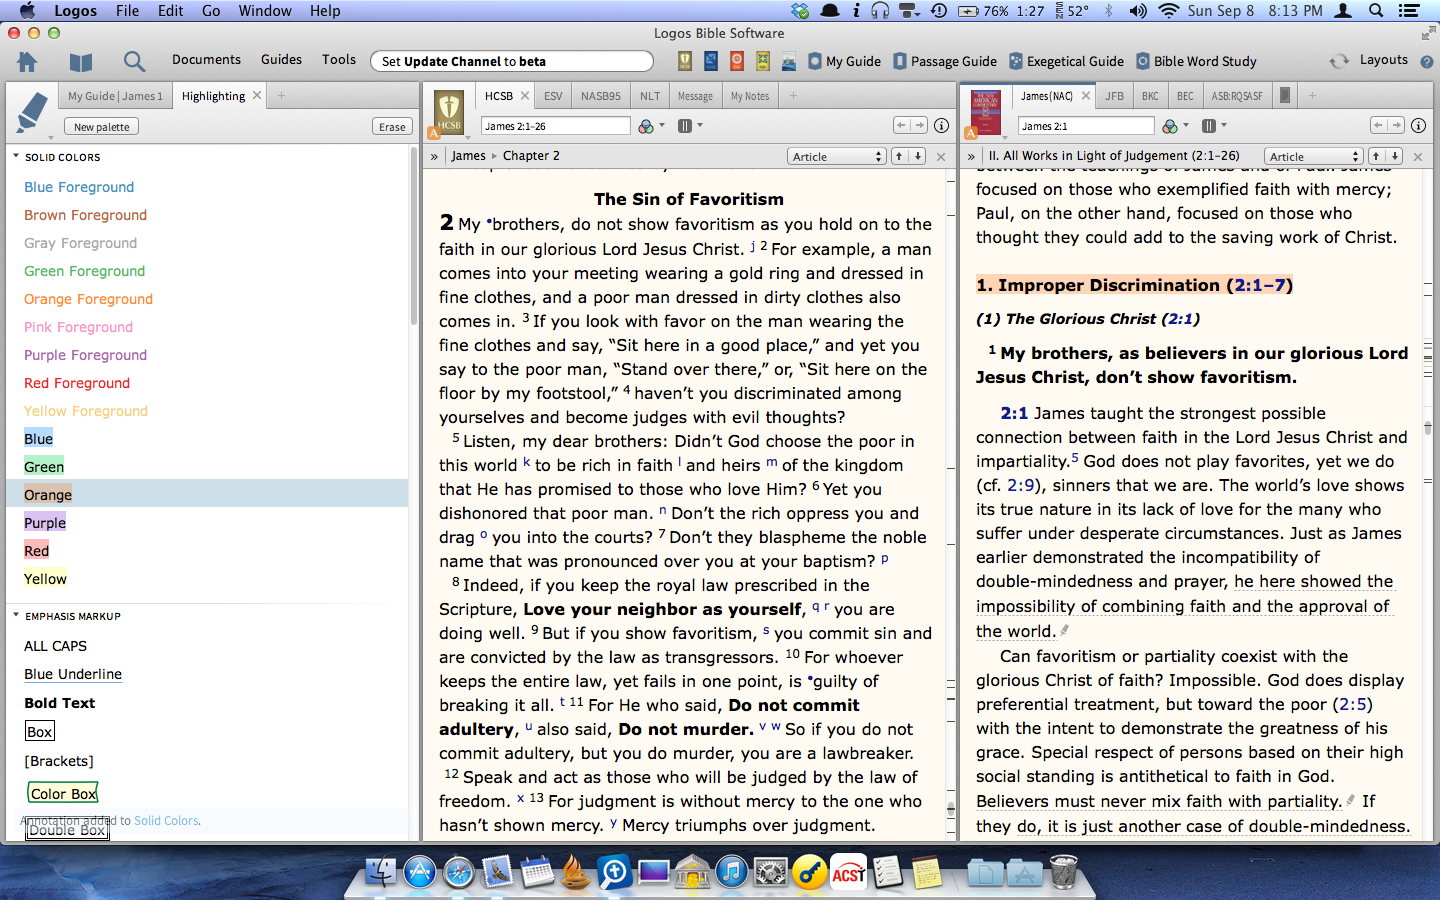Click the command box showing Set Update Channel
The height and width of the screenshot is (900, 1440).
tap(511, 61)
